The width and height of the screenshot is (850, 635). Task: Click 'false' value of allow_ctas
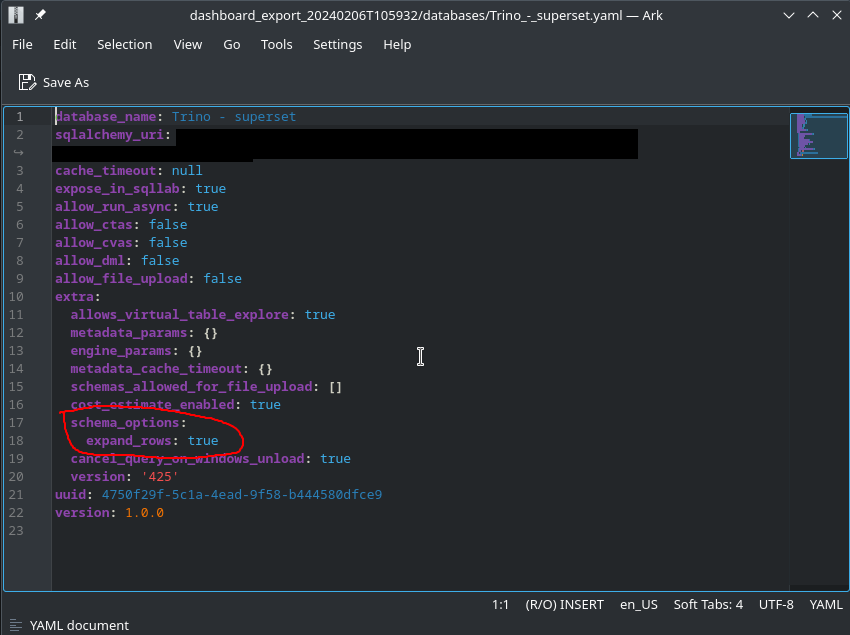tap(168, 225)
